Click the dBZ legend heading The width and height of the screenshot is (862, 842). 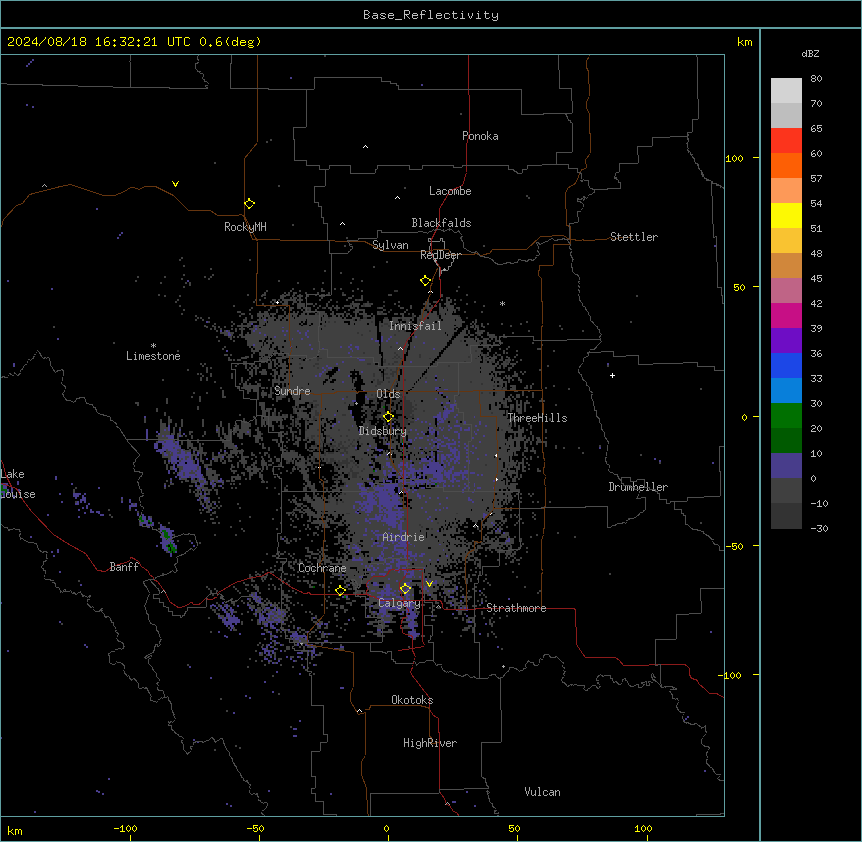point(810,53)
